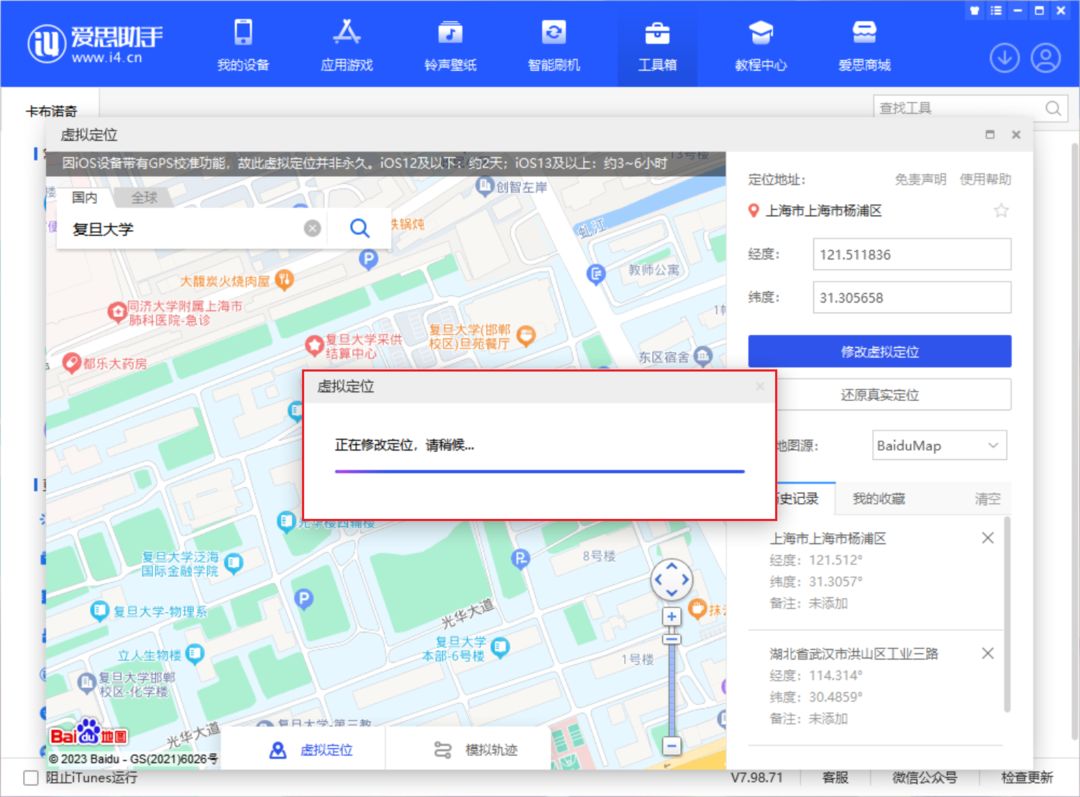Screen dimensions: 1080x797
Task: Open the title bar menu list icon
Action: (x=996, y=10)
